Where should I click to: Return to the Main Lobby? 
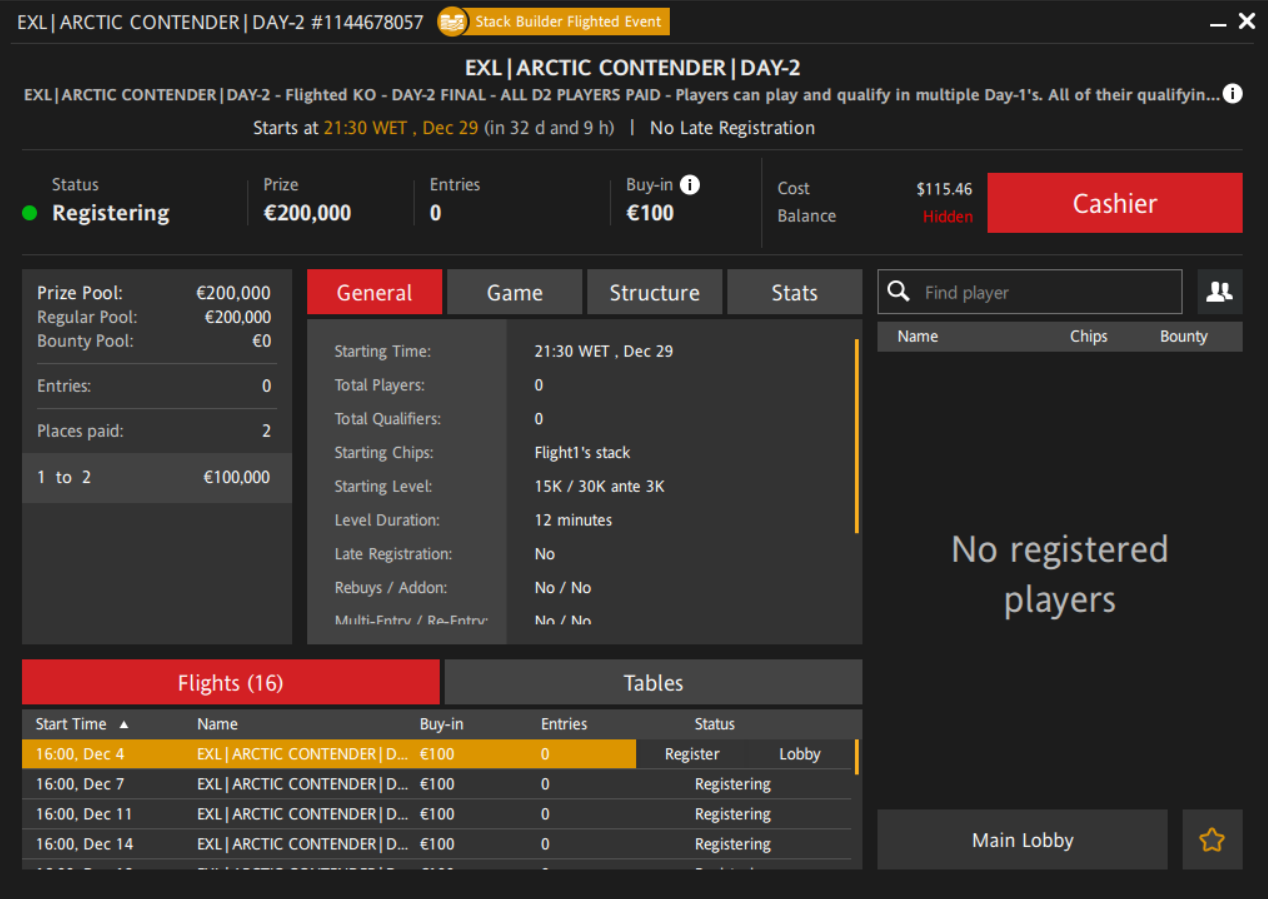pos(1022,840)
